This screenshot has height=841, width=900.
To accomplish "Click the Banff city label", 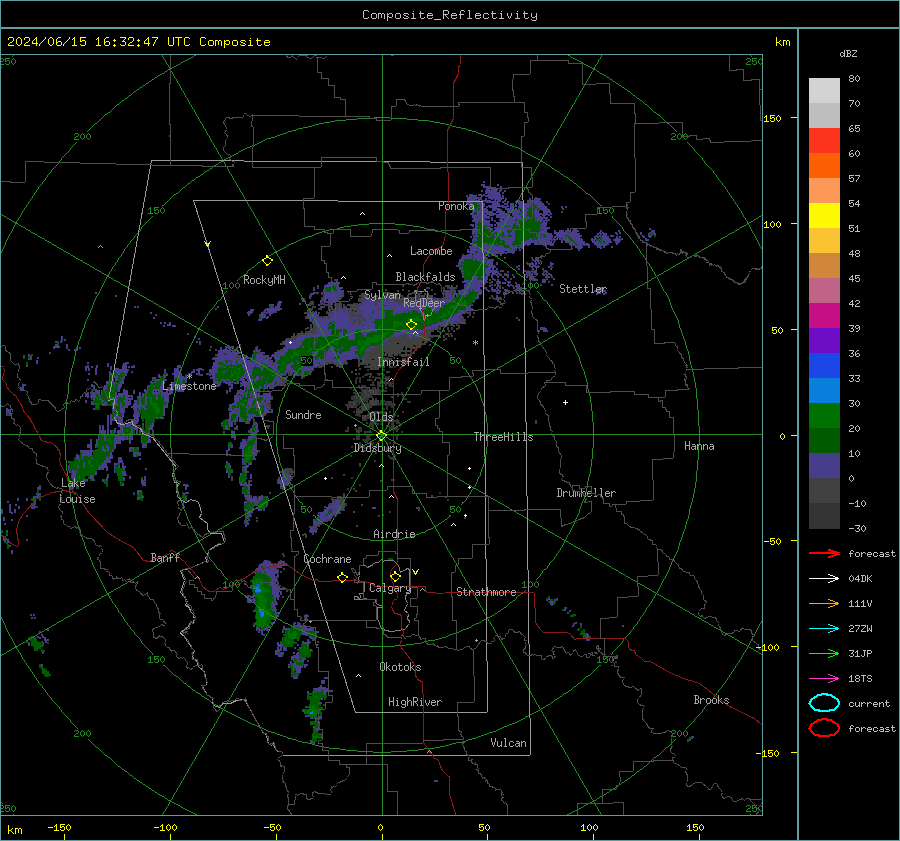I will (165, 557).
